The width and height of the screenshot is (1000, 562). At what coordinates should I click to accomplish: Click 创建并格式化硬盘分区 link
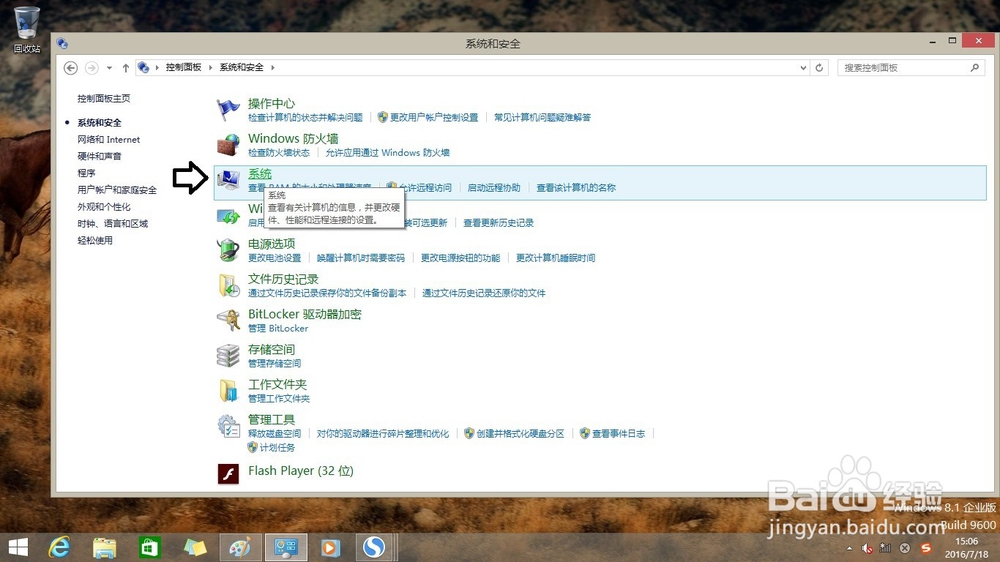coord(520,433)
